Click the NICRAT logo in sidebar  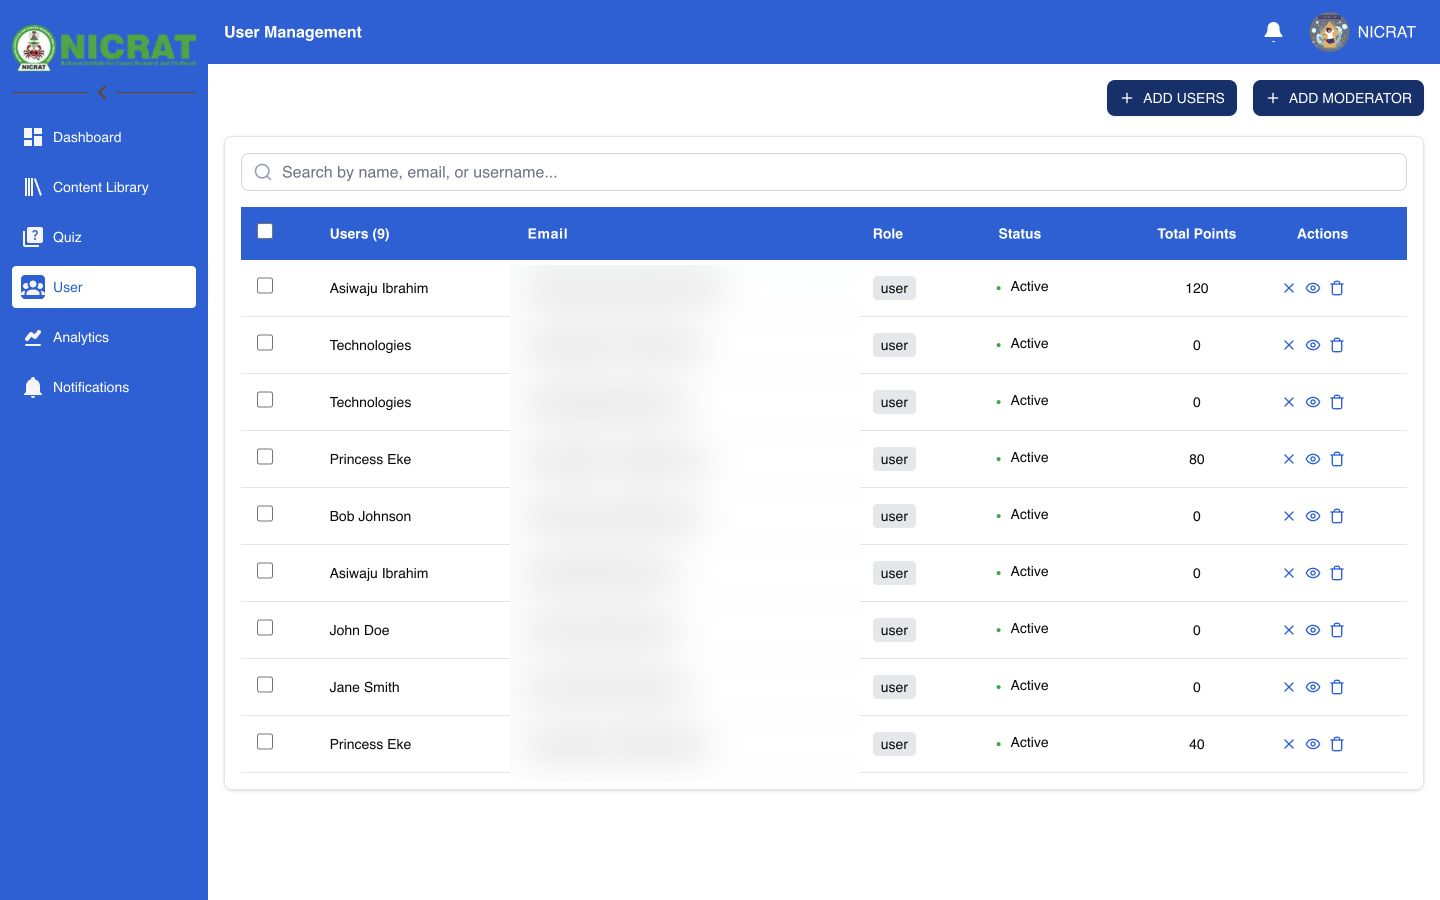(x=104, y=48)
